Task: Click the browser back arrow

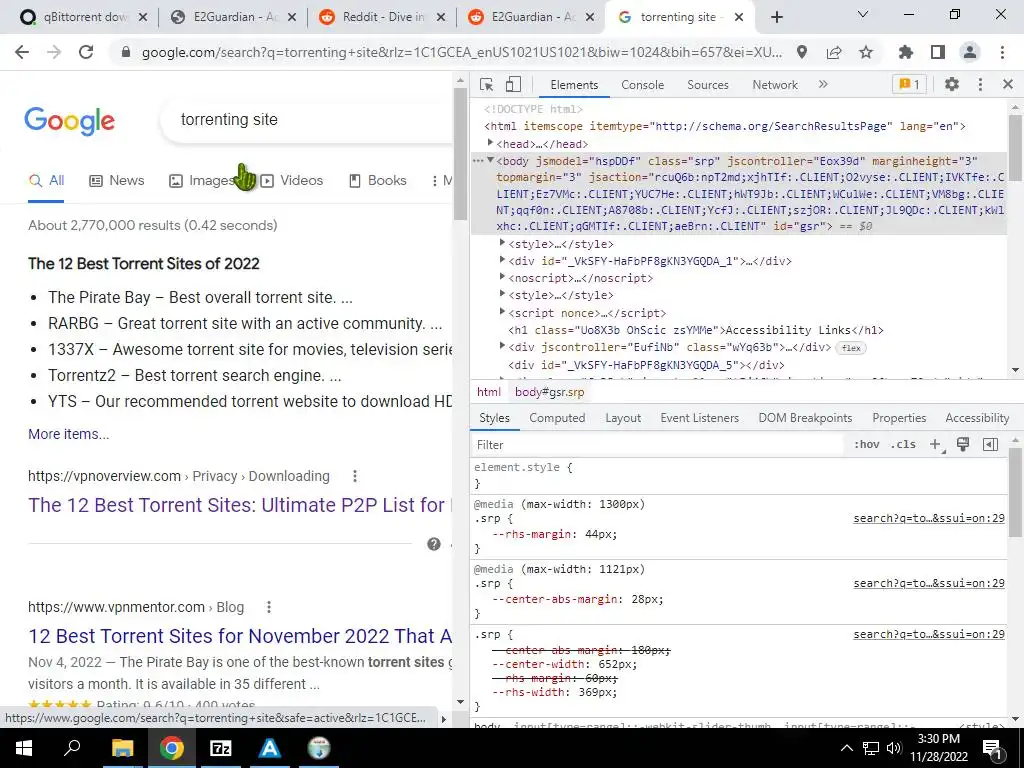Action: [22, 52]
